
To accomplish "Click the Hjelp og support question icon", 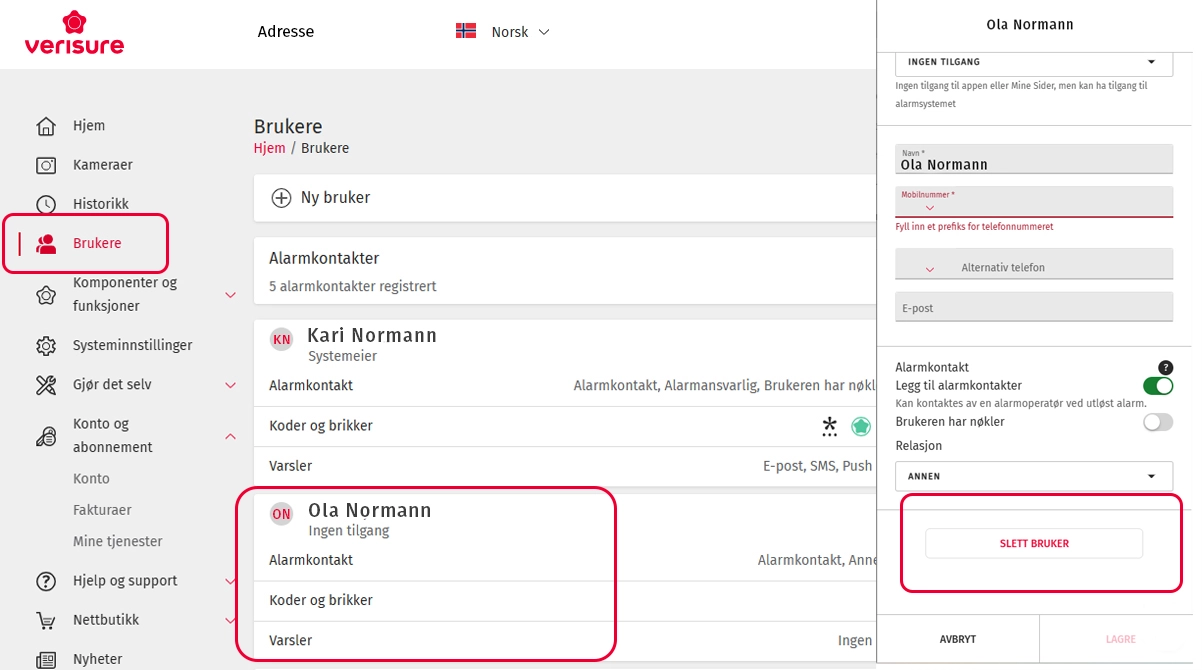I will pos(46,581).
